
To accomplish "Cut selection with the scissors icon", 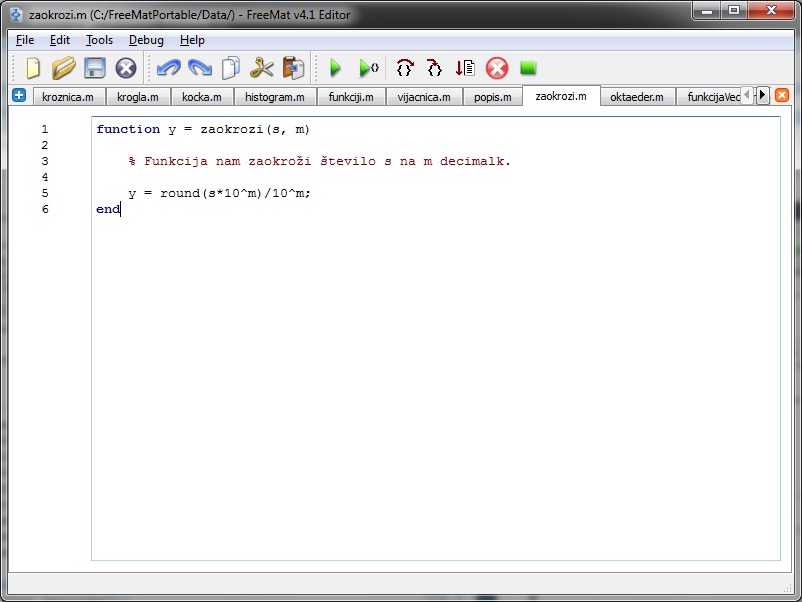I will click(x=262, y=68).
